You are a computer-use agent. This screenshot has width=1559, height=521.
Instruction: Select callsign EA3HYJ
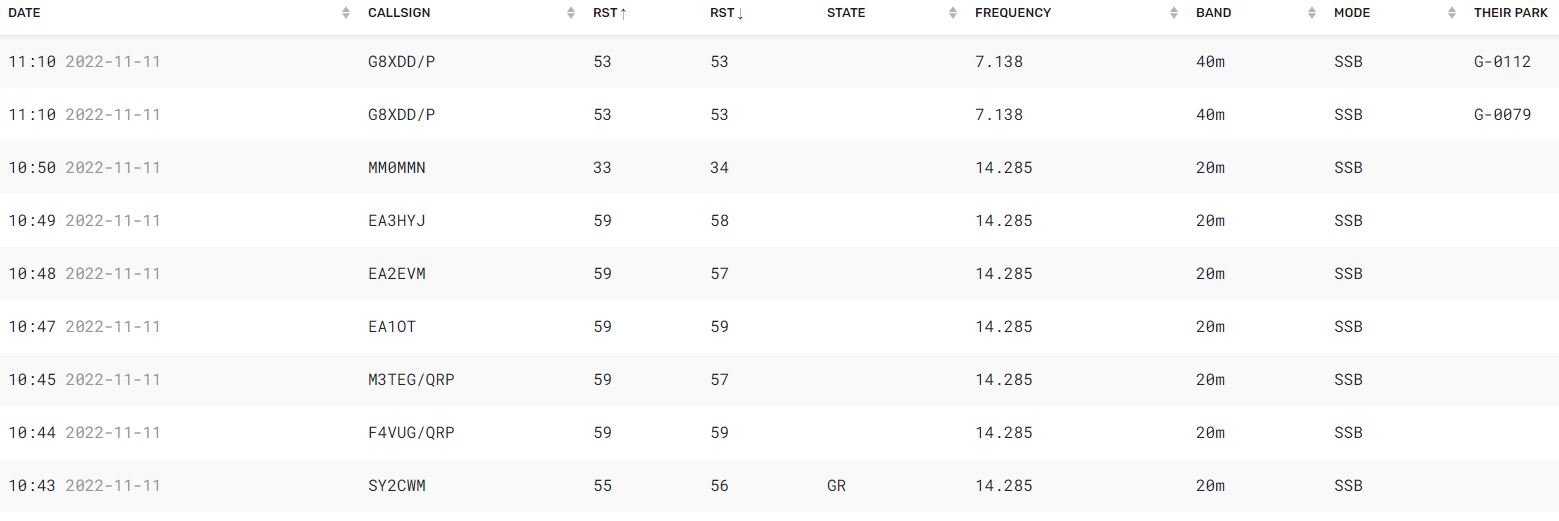pyautogui.click(x=397, y=221)
